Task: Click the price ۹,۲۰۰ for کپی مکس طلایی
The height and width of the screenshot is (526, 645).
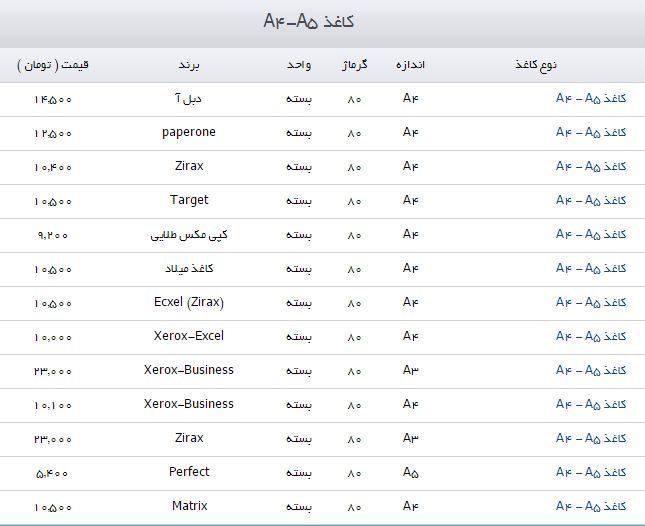Action: [53, 236]
